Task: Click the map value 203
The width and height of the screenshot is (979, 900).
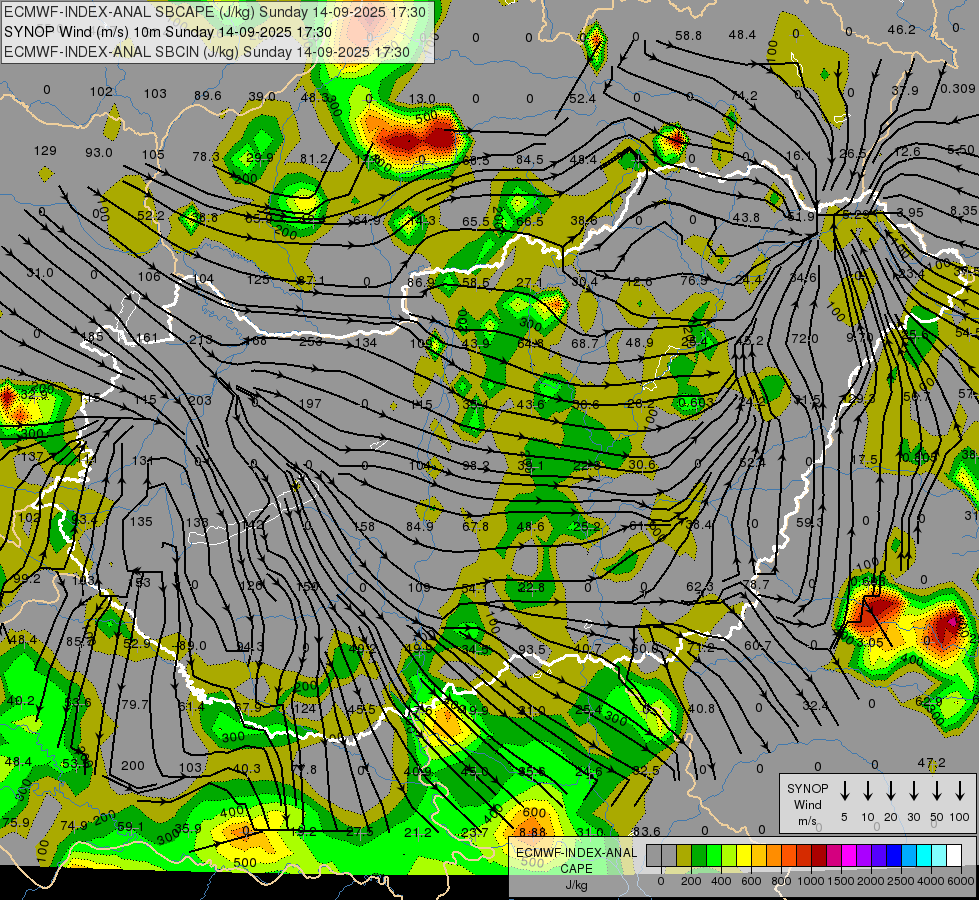Action: click(x=200, y=400)
